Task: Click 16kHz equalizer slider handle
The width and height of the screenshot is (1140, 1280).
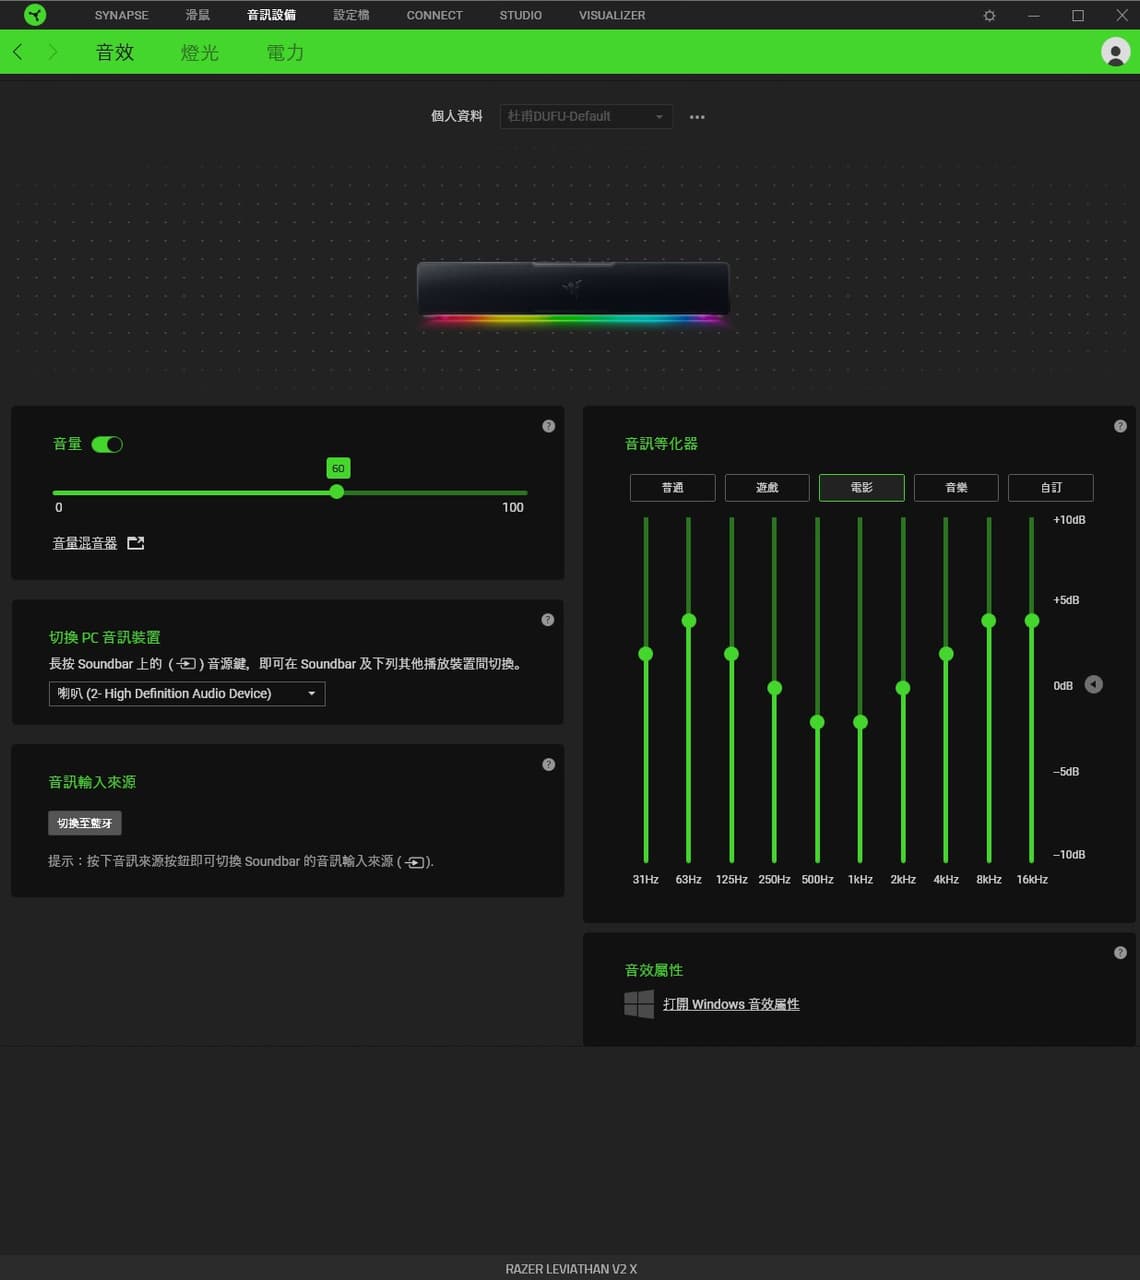Action: pos(1032,621)
